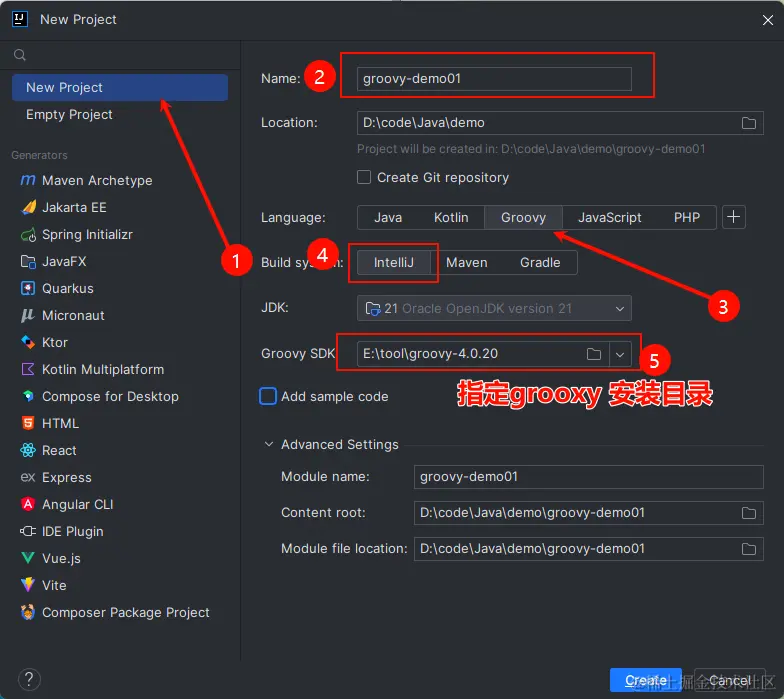Screen dimensions: 784x699
Task: Click the Express generator icon
Action: [28, 477]
